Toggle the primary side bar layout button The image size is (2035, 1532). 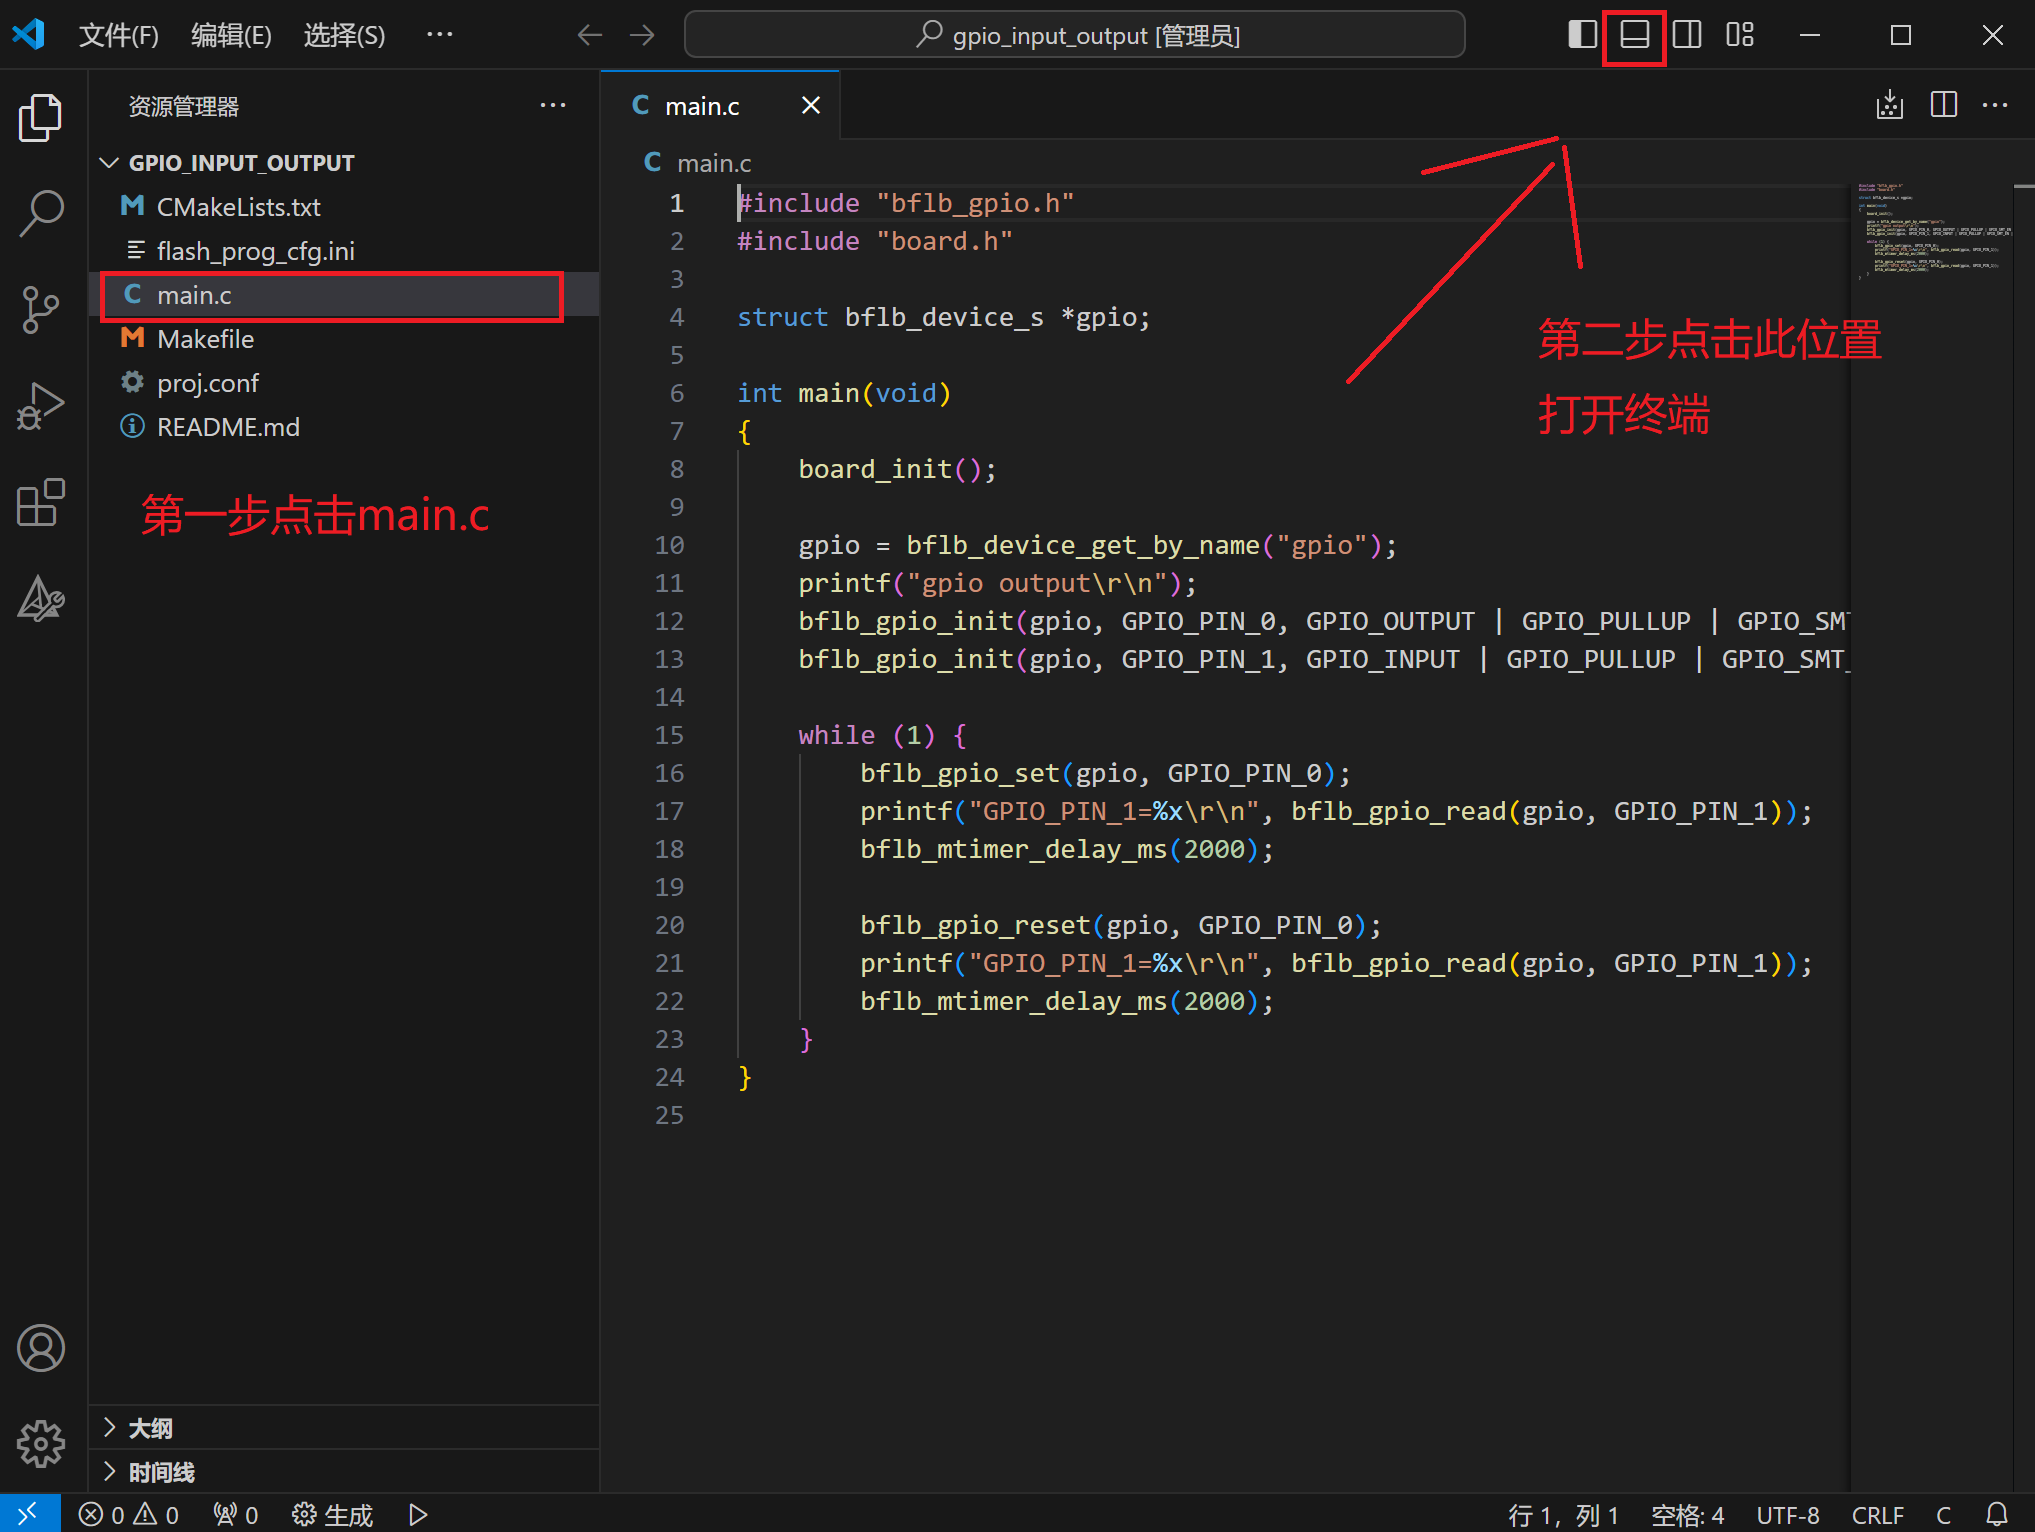pos(1582,35)
